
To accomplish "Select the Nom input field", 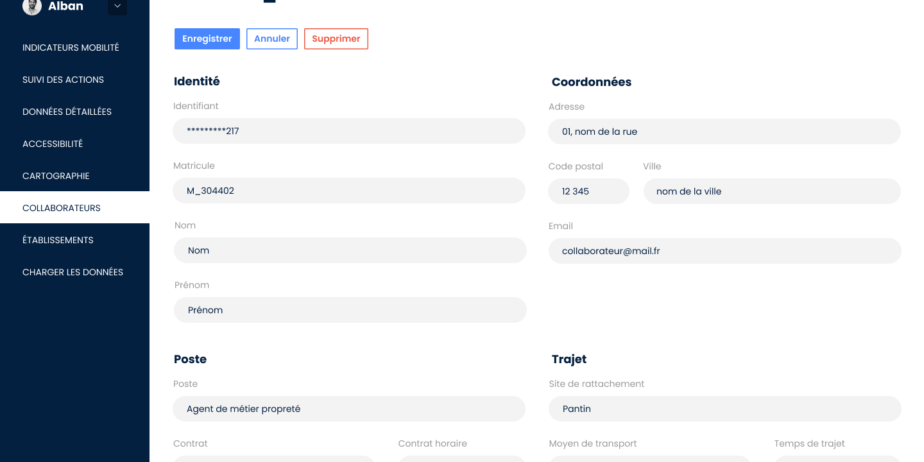I will coord(350,250).
